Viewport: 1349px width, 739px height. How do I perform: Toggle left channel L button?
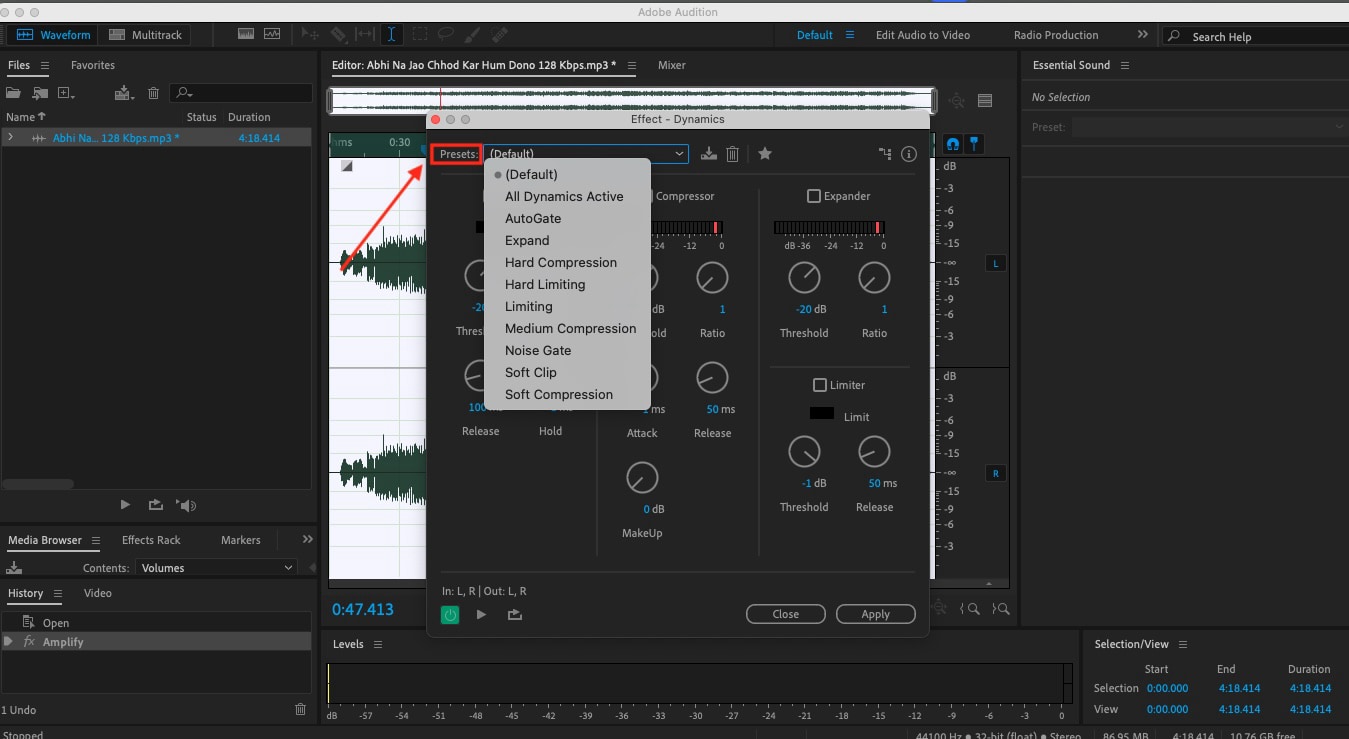click(996, 263)
